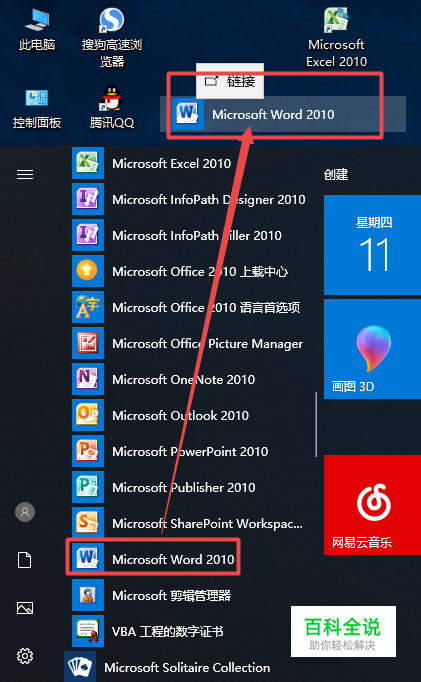Screen dimensions: 421x682
Task: Click Solitaire Collection cards icon
Action: coord(80,667)
